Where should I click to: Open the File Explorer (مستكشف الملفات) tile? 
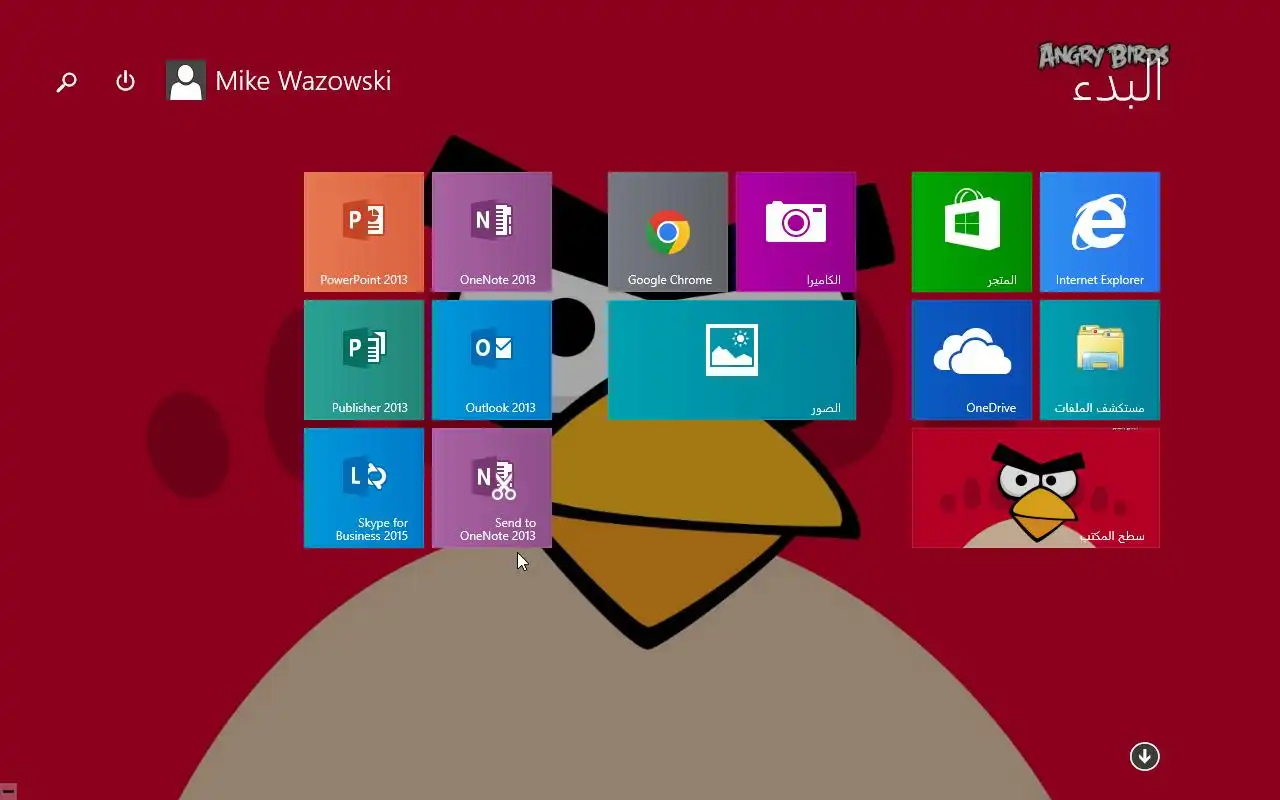[1100, 360]
